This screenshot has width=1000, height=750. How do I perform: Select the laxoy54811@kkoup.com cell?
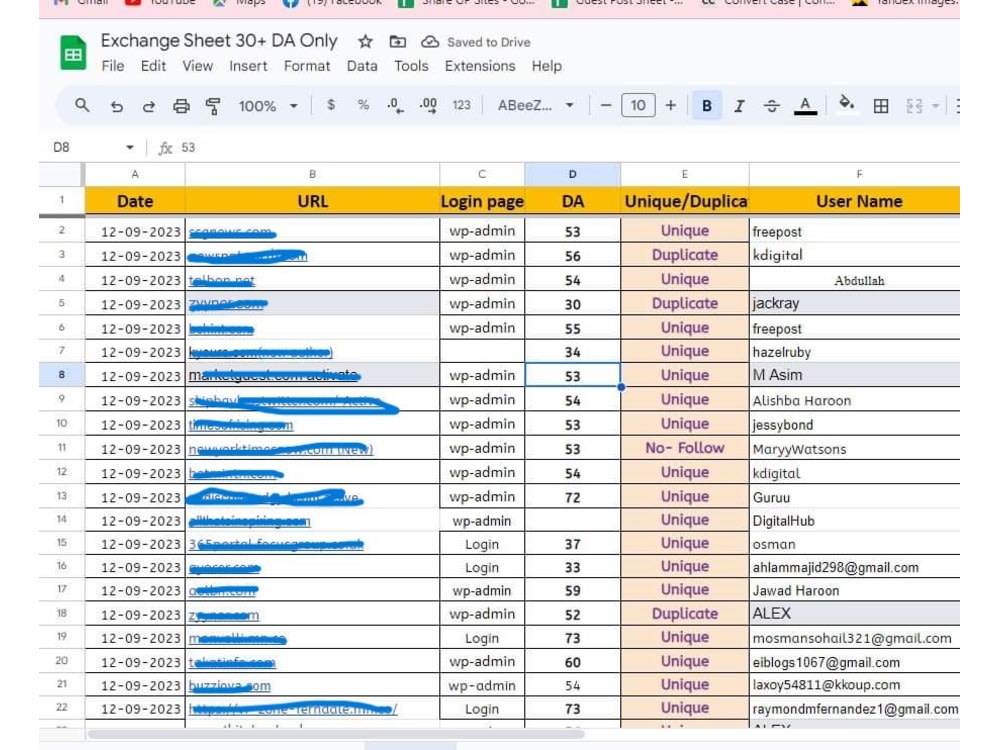pyautogui.click(x=855, y=685)
